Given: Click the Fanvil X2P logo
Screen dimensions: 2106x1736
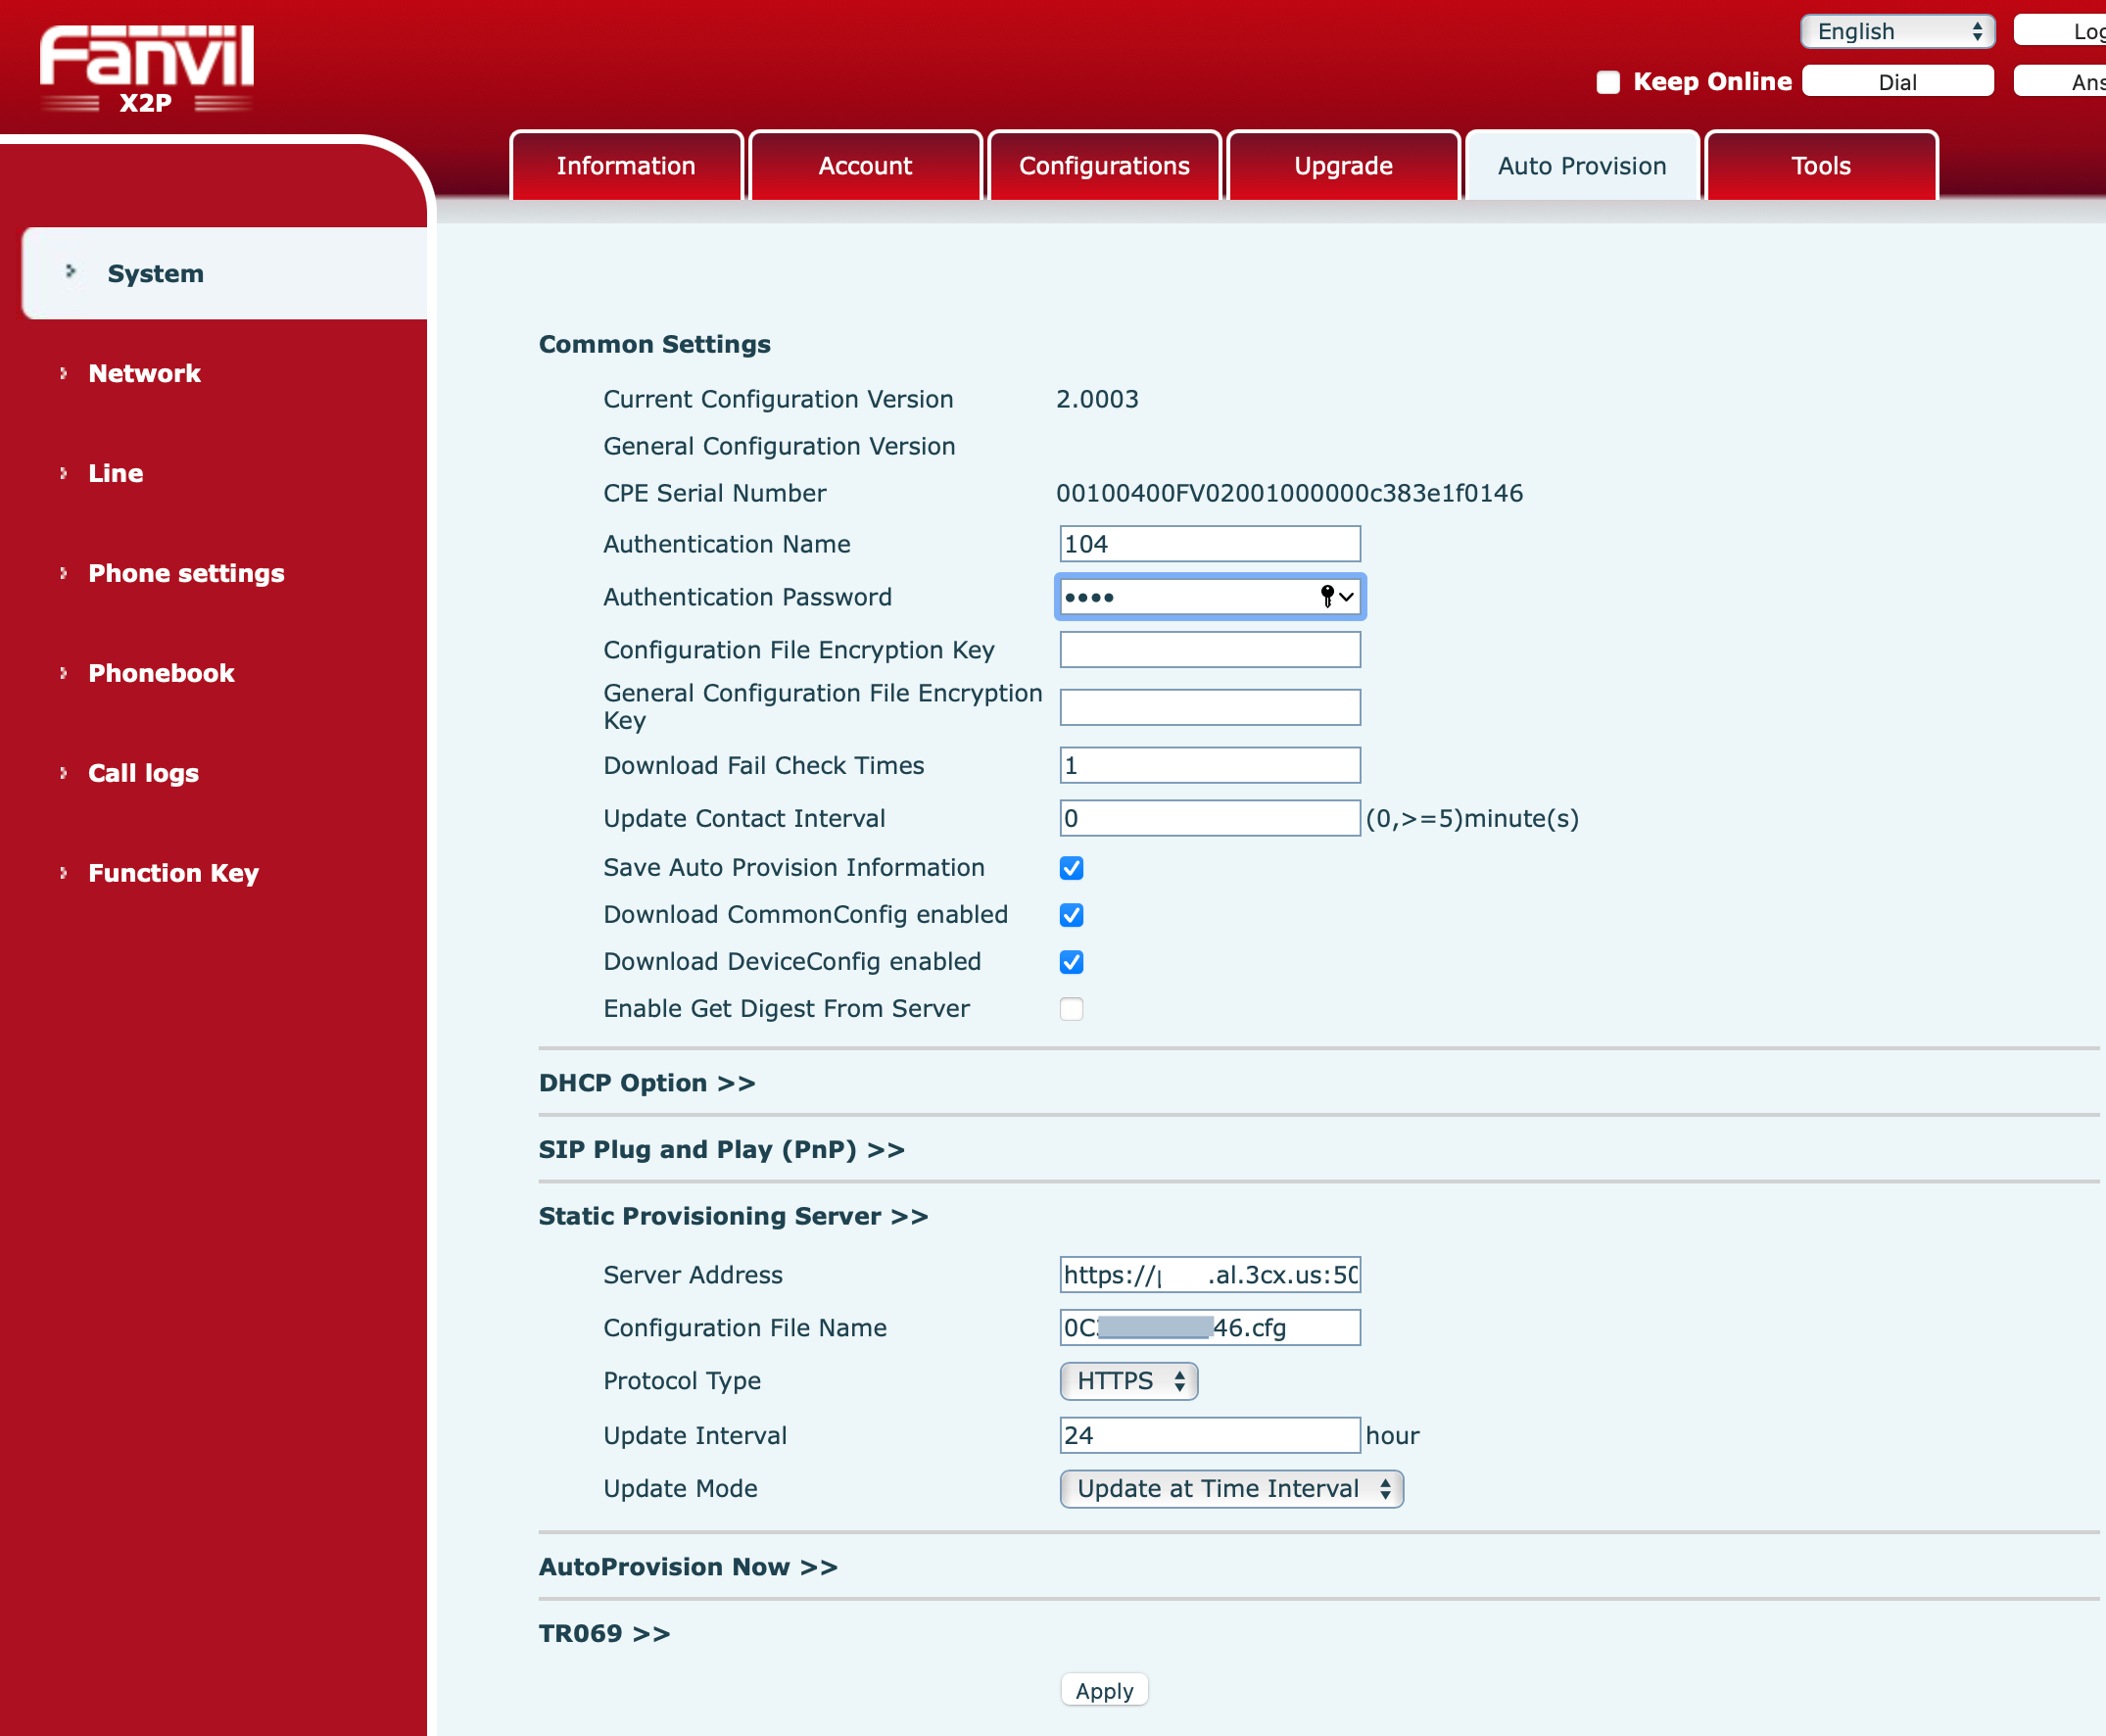Looking at the screenshot, I should coord(146,68).
